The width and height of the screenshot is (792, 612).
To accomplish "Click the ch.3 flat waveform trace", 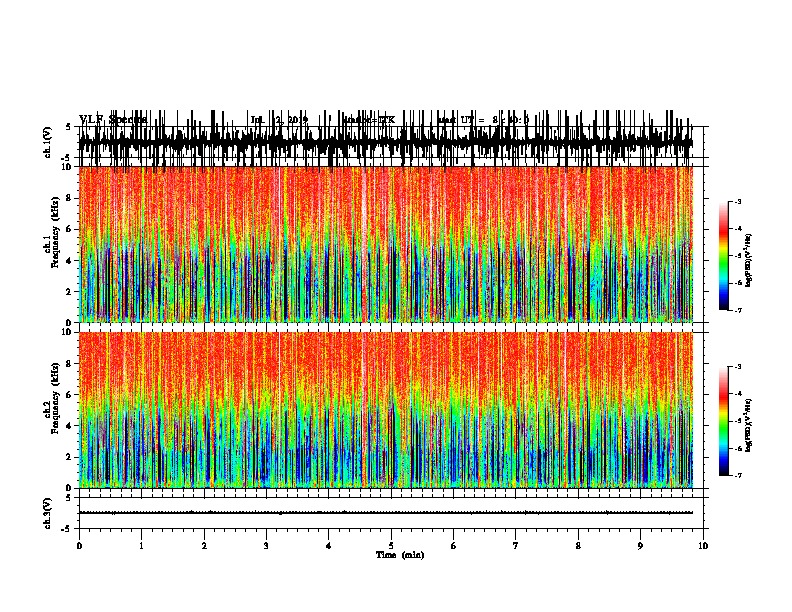I will point(386,513).
